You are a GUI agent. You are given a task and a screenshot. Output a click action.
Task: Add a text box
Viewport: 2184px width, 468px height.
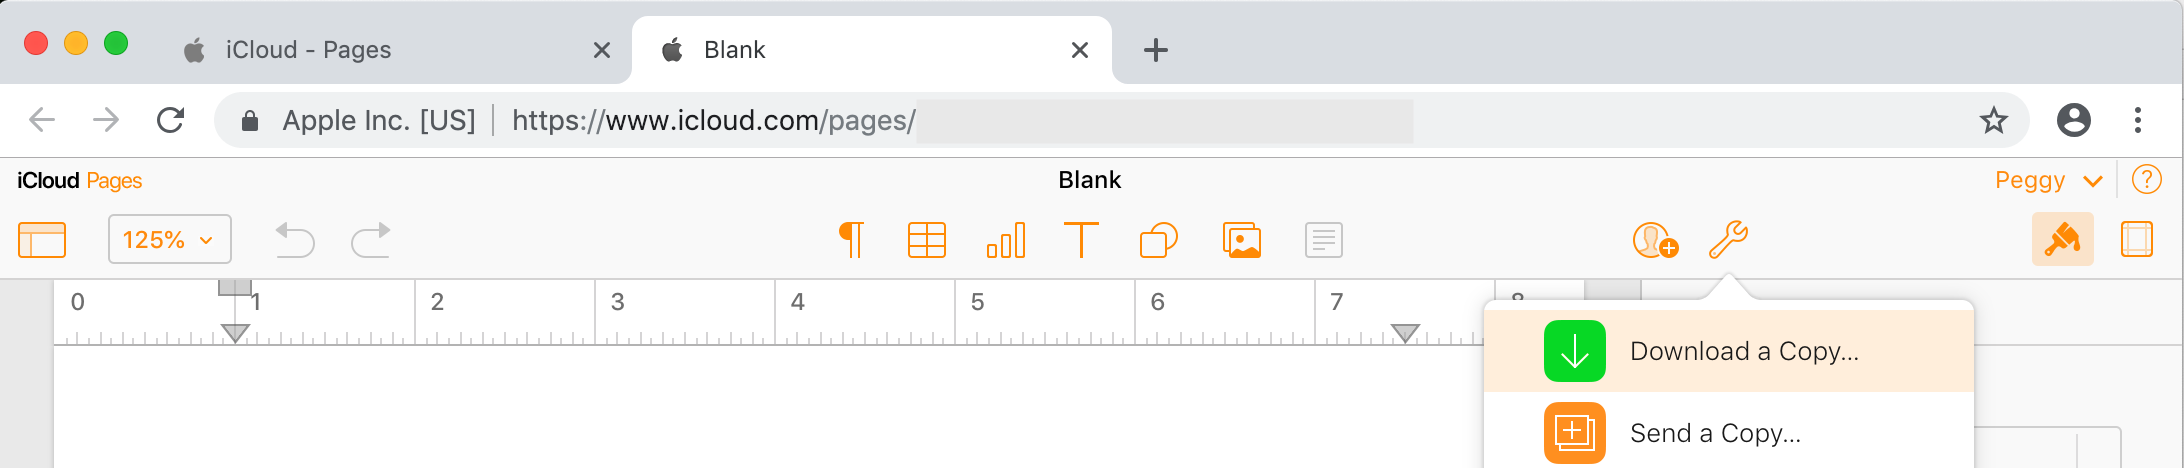pyautogui.click(x=1081, y=240)
